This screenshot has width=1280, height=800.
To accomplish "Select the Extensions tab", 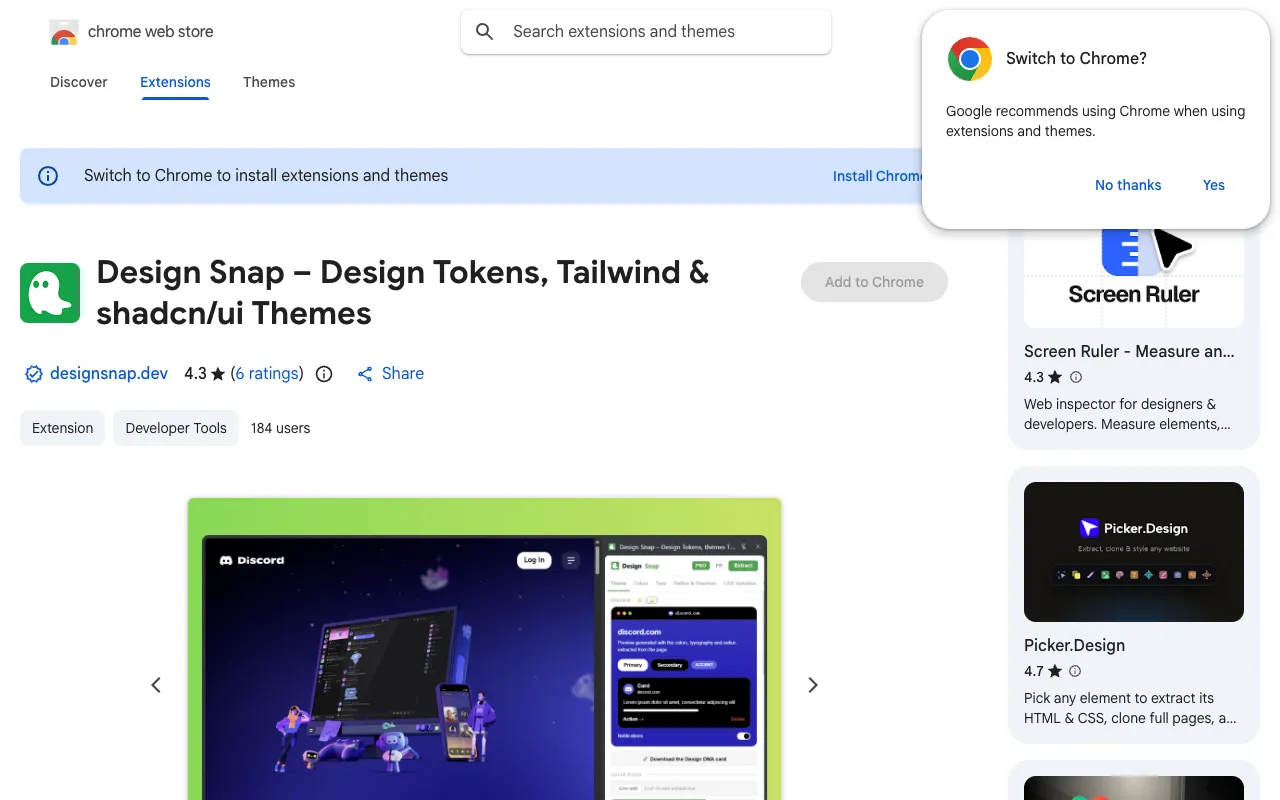I will [175, 82].
